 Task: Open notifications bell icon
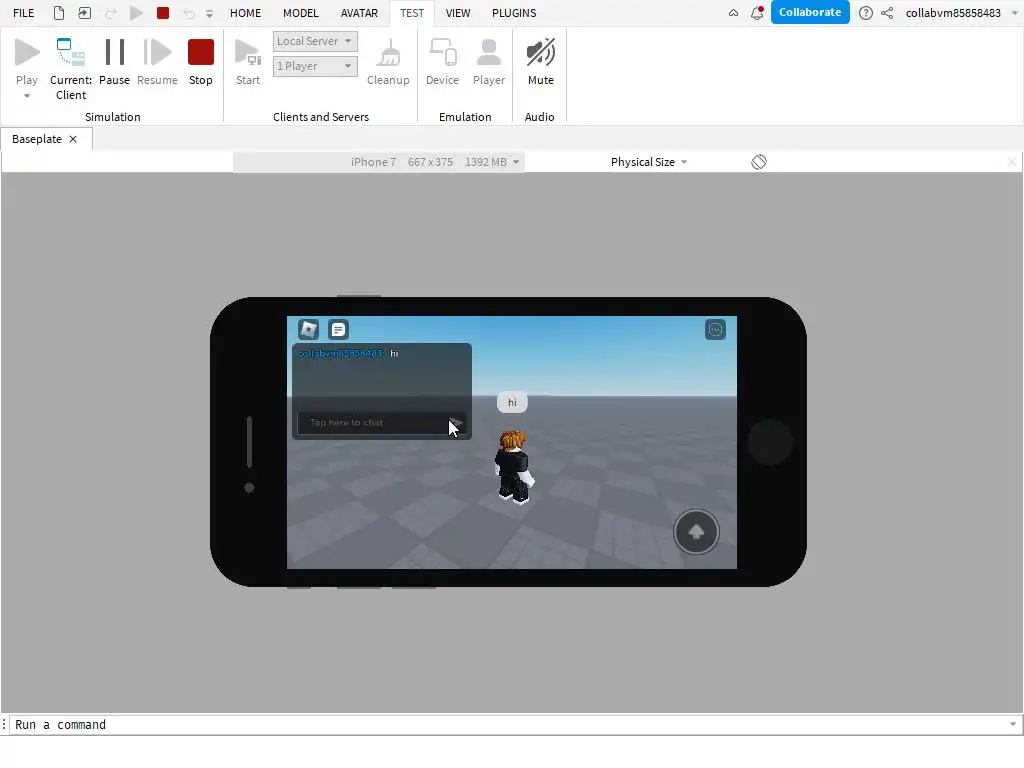pyautogui.click(x=757, y=13)
